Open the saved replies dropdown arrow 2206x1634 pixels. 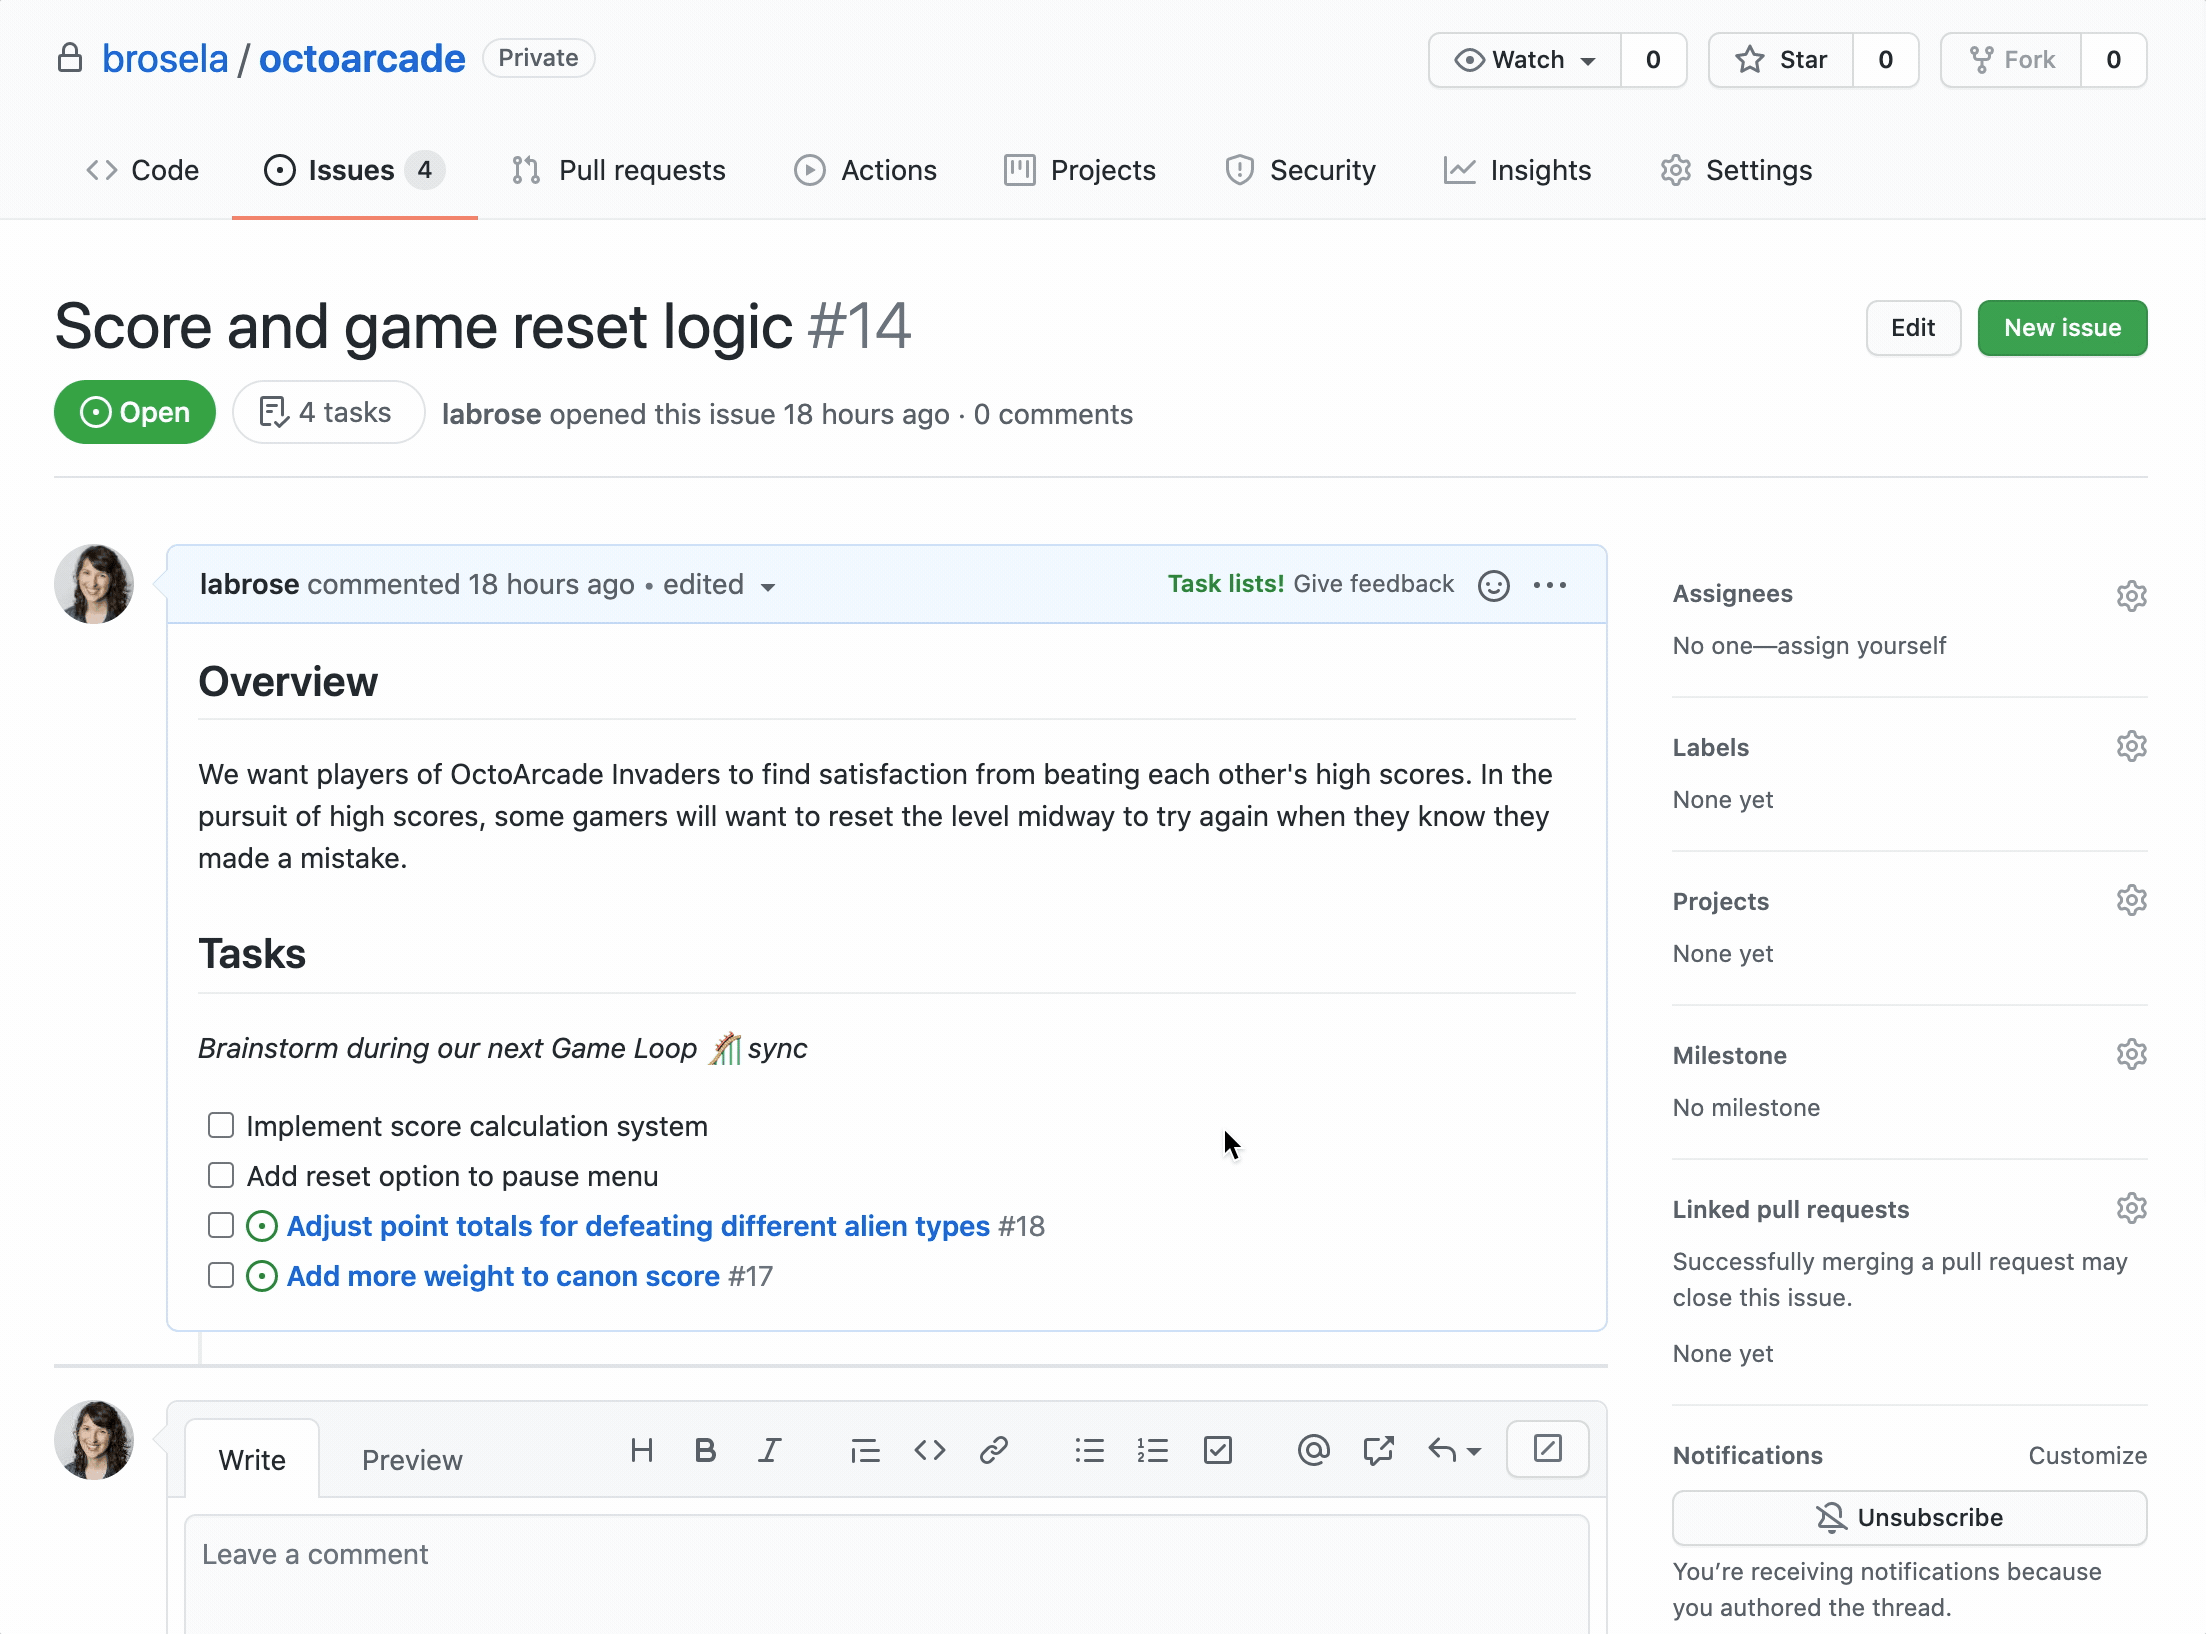pyautogui.click(x=1474, y=1451)
